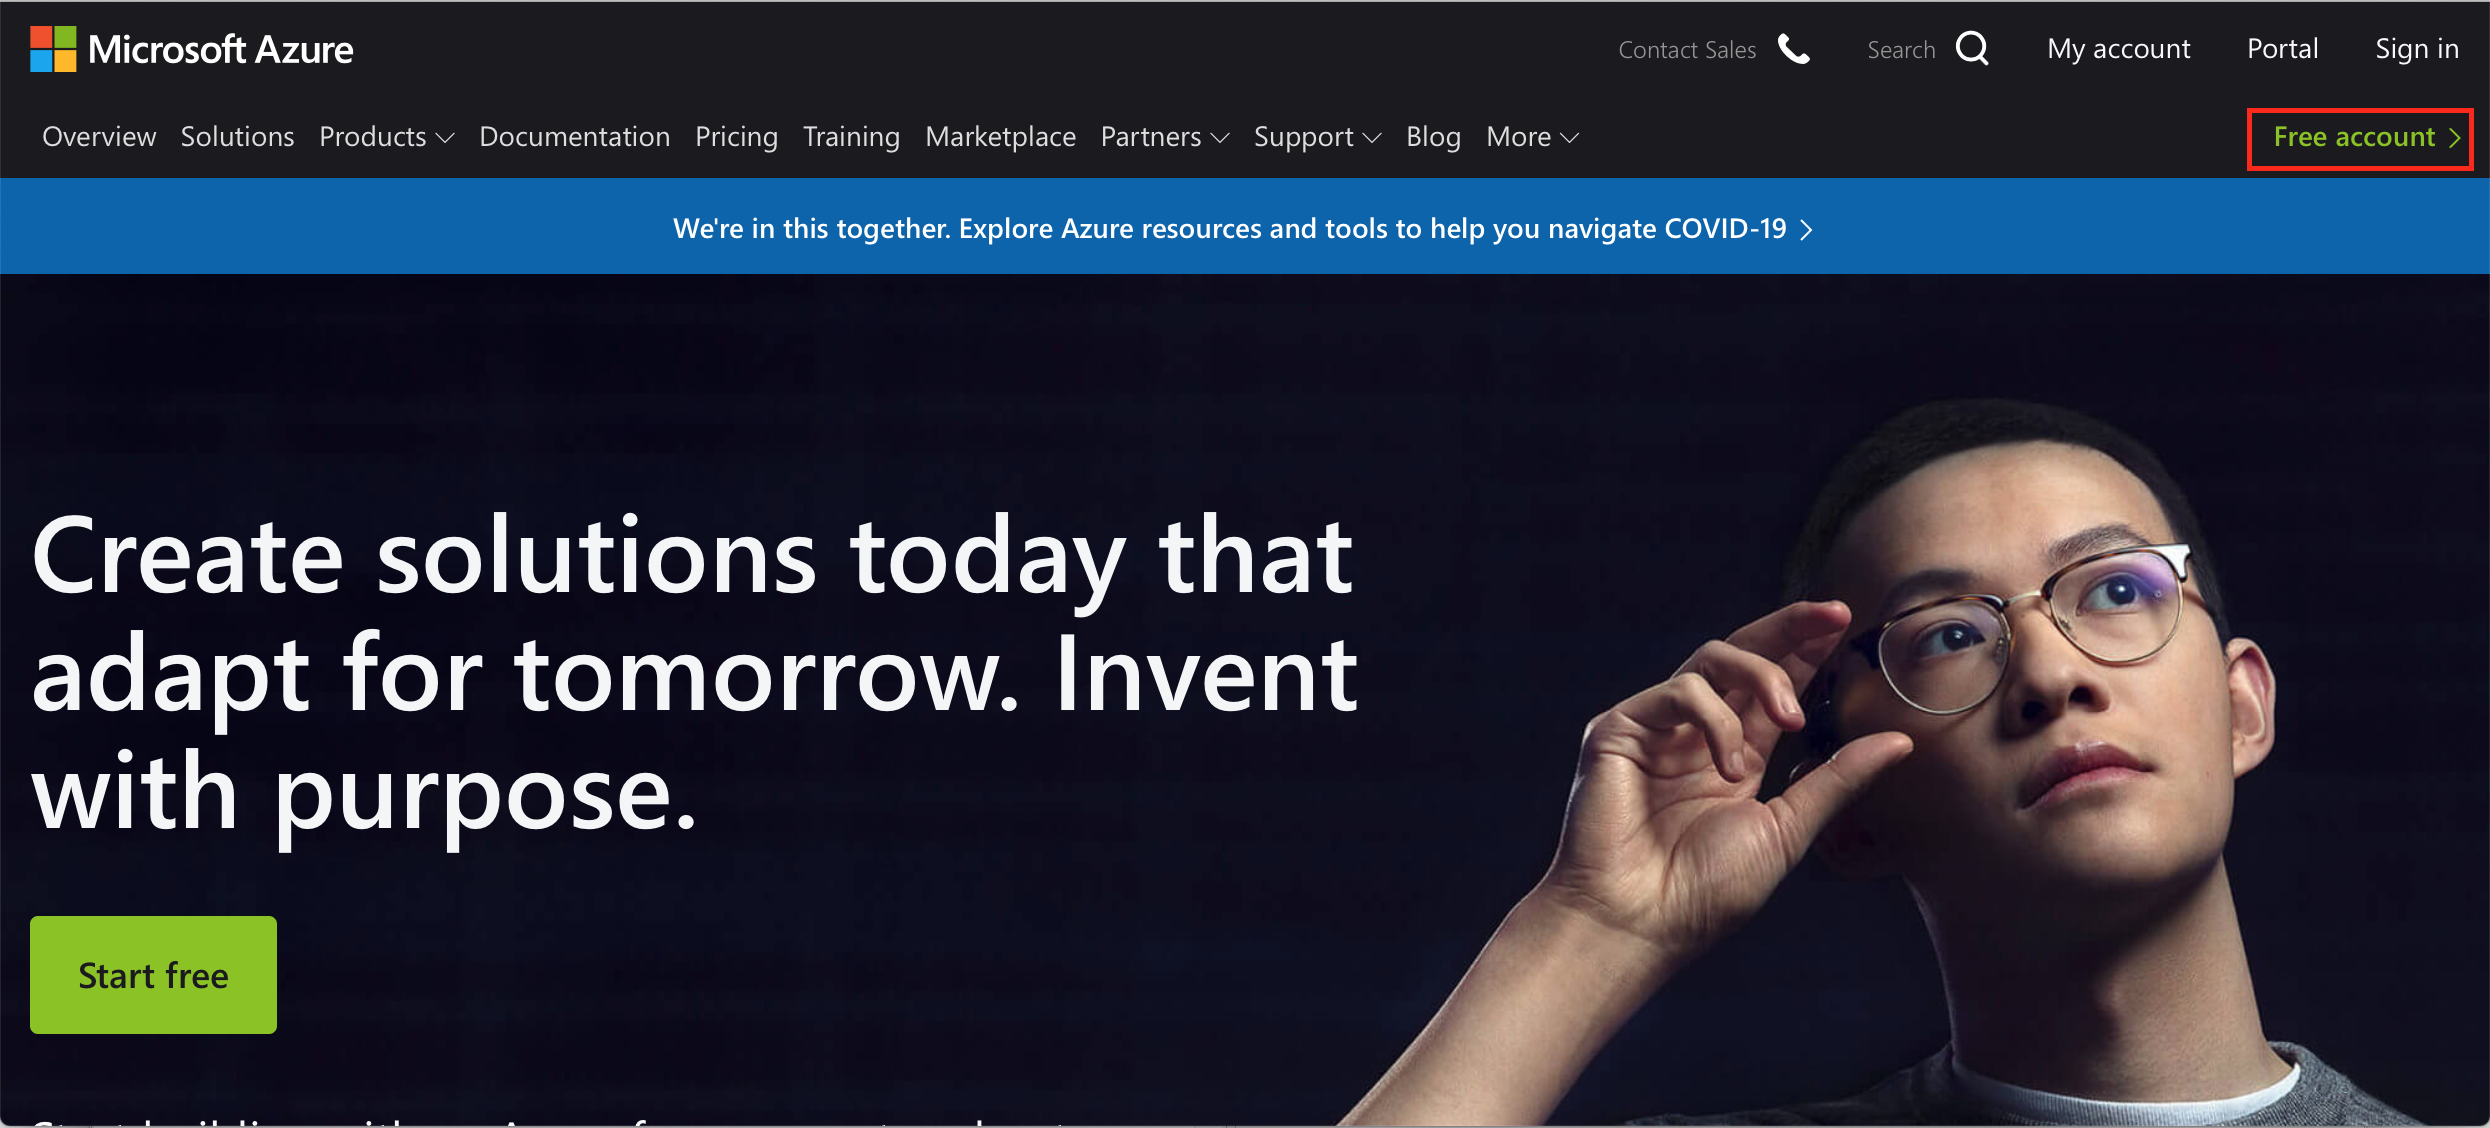
Task: Click the chevron arrow beside Free account
Action: [2454, 138]
